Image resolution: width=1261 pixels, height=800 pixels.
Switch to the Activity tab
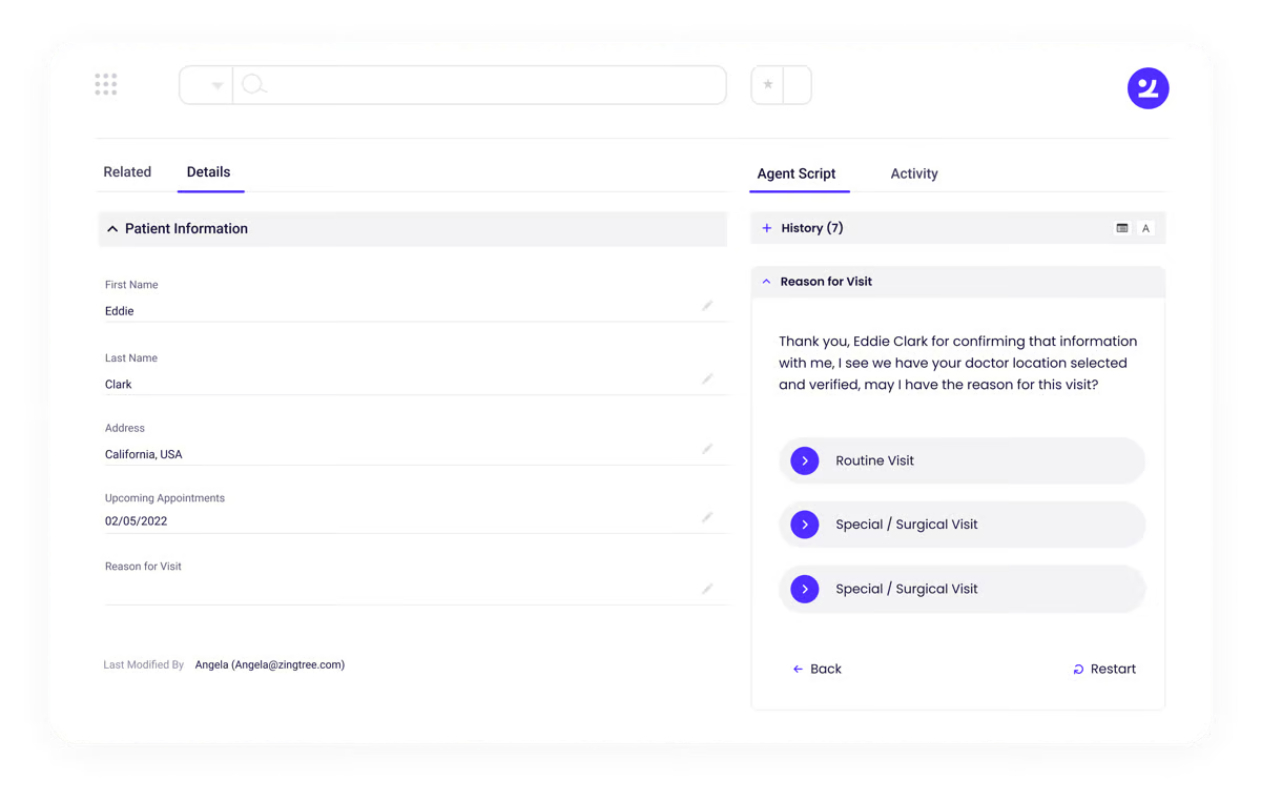pyautogui.click(x=914, y=173)
